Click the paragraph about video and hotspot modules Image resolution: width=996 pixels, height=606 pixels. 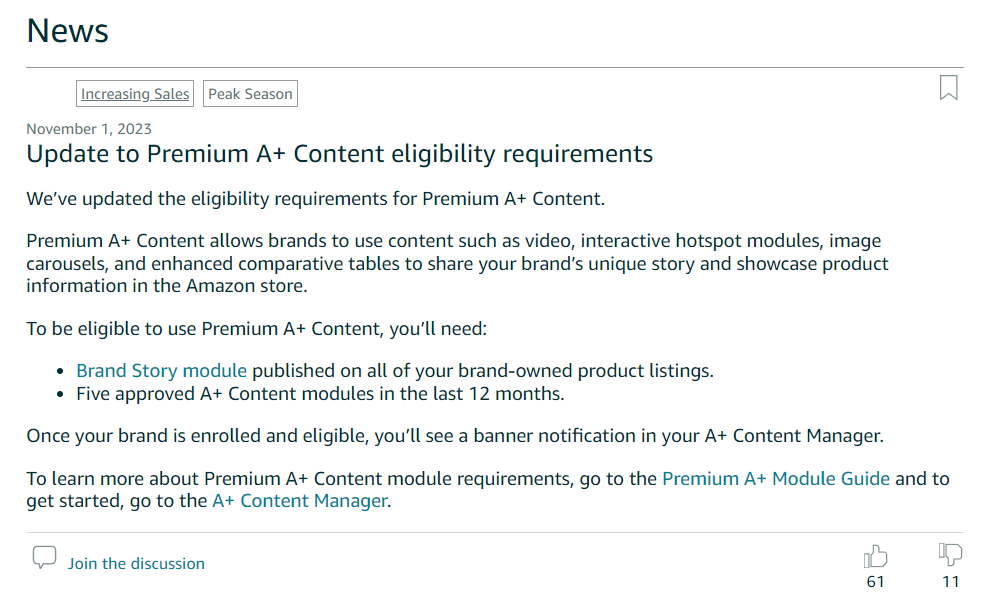tap(457, 263)
